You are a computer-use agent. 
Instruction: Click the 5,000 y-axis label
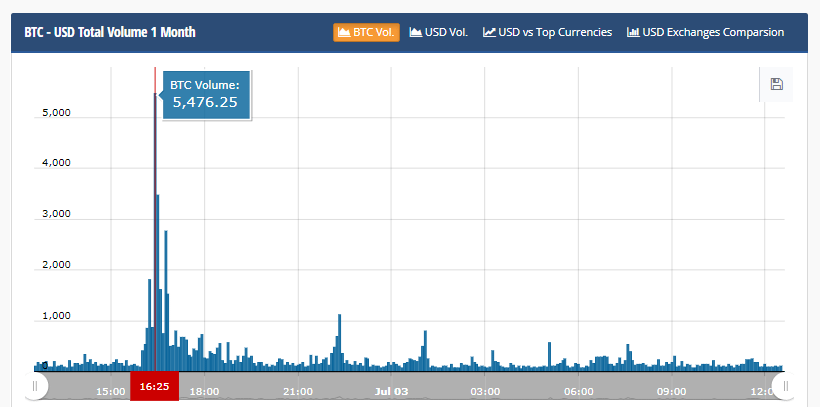tap(56, 112)
